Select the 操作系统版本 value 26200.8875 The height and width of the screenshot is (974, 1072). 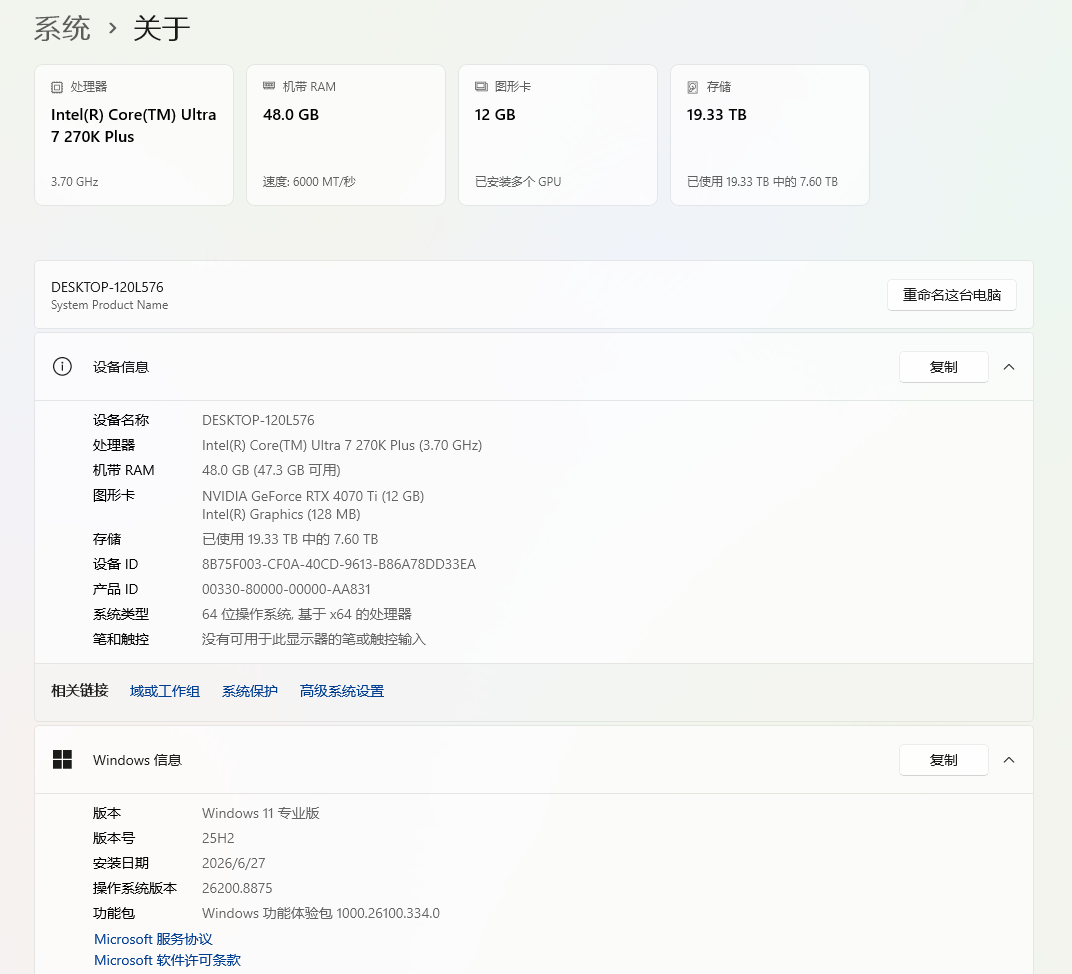[237, 888]
